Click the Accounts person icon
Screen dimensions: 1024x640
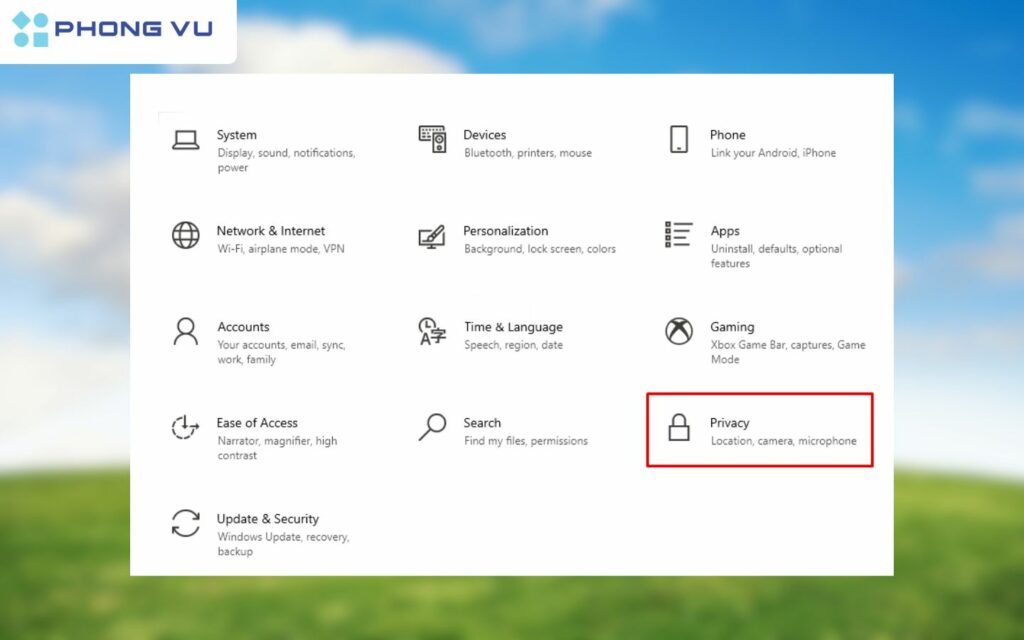[x=185, y=330]
